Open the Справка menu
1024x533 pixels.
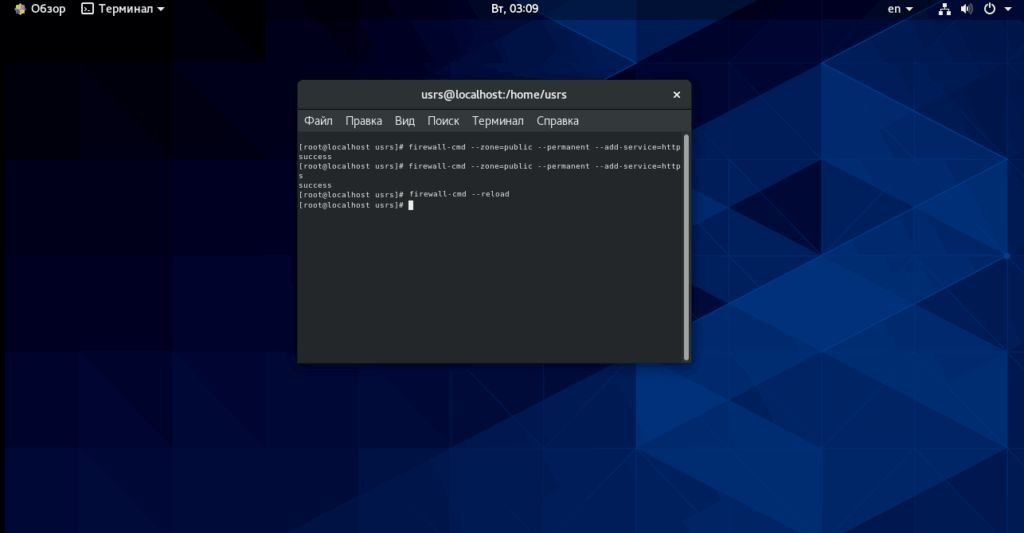coord(558,121)
